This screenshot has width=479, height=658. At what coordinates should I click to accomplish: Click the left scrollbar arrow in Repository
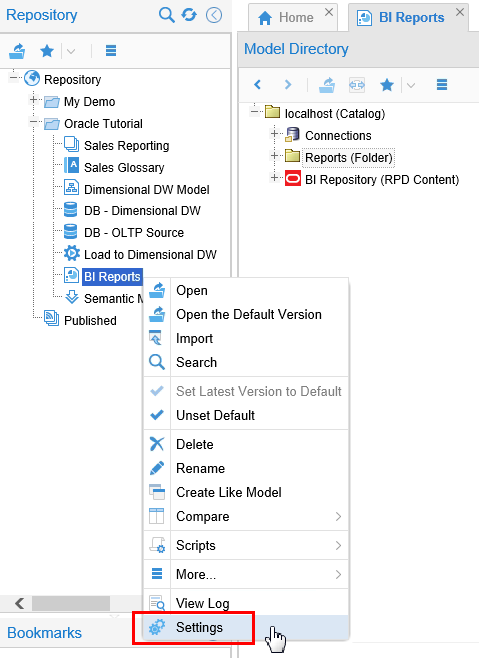19,603
